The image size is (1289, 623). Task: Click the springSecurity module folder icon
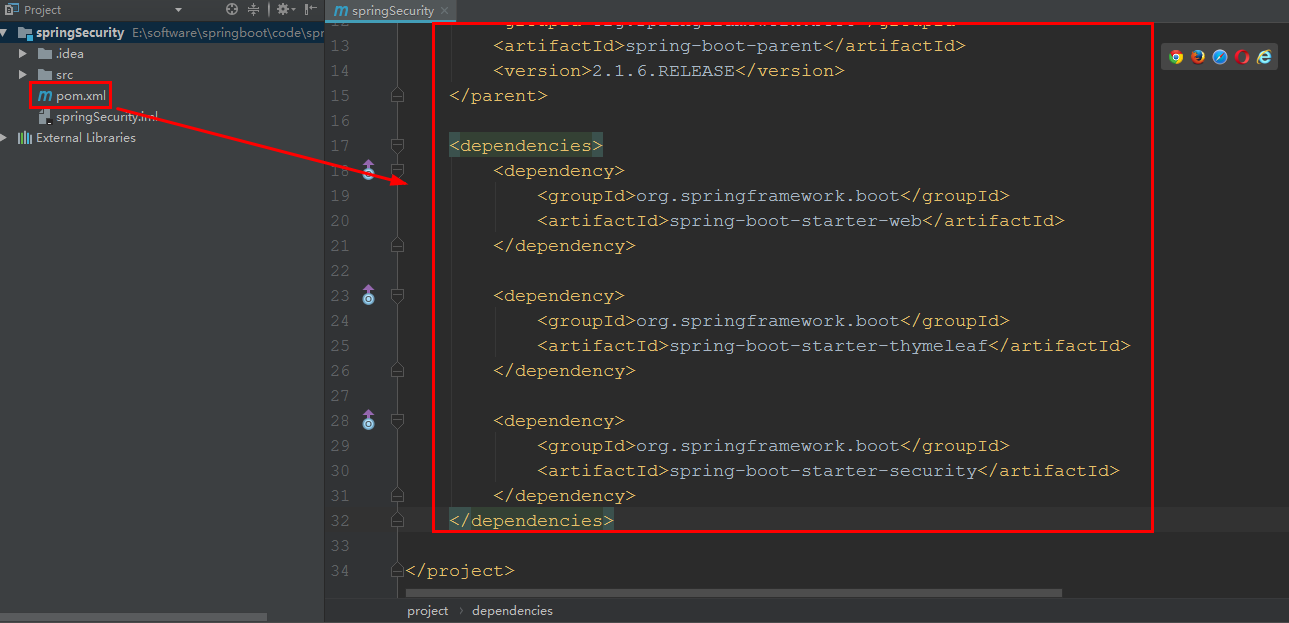click(x=26, y=33)
